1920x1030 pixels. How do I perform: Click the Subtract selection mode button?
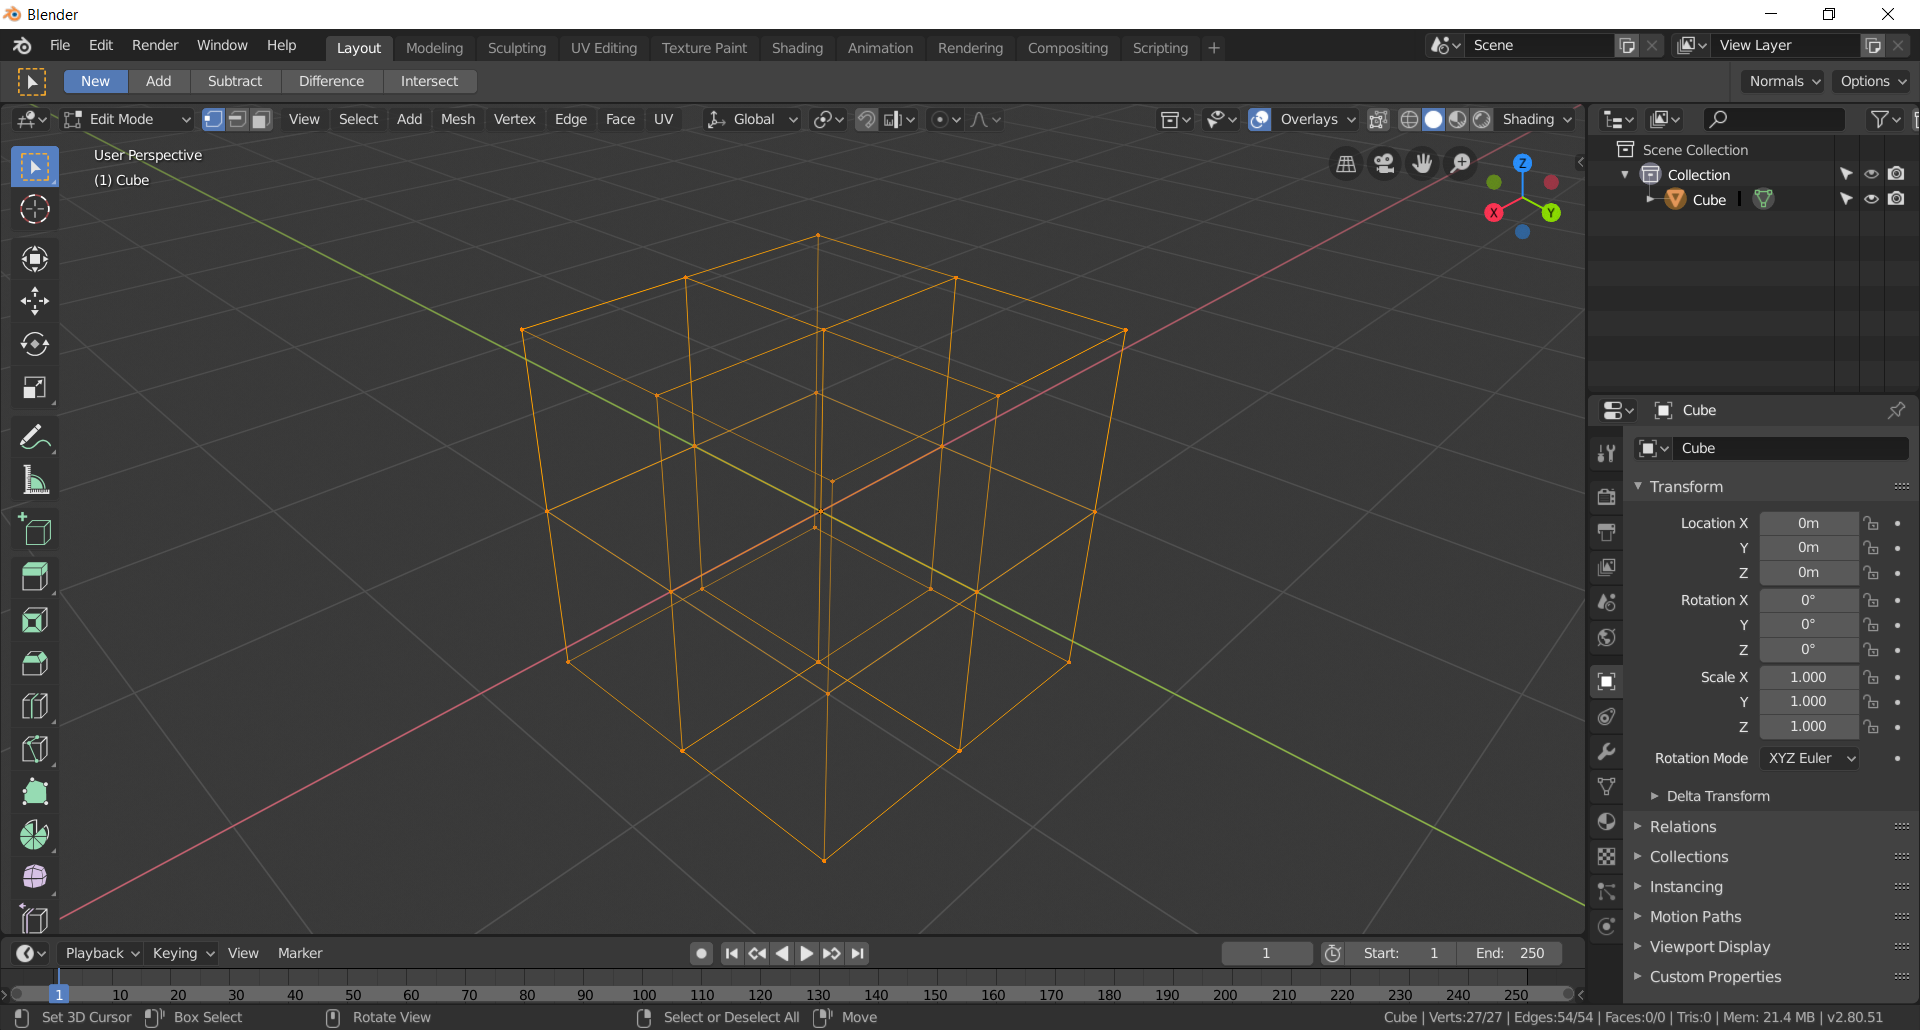click(x=234, y=81)
